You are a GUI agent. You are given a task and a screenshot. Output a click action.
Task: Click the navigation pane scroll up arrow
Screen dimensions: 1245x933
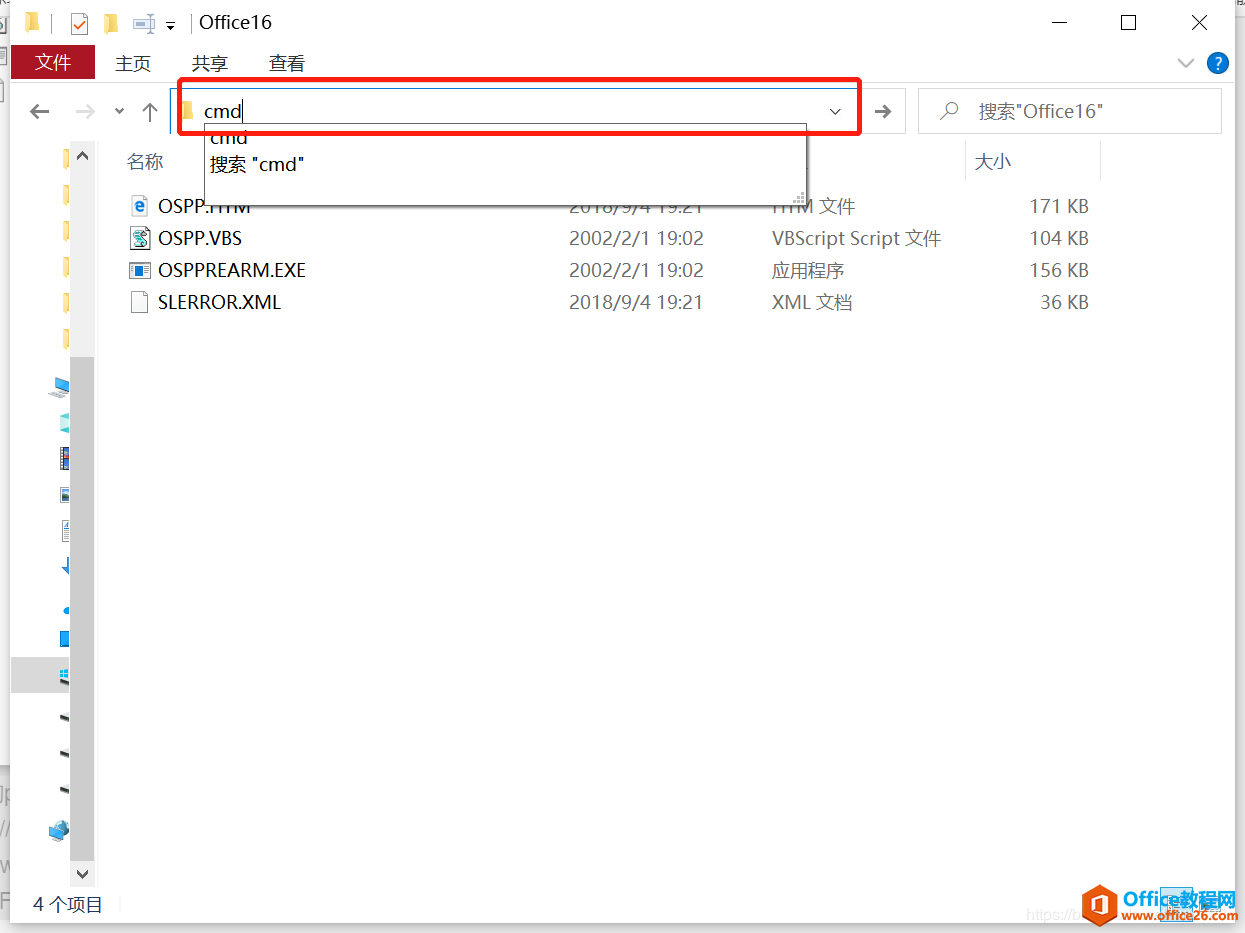83,156
